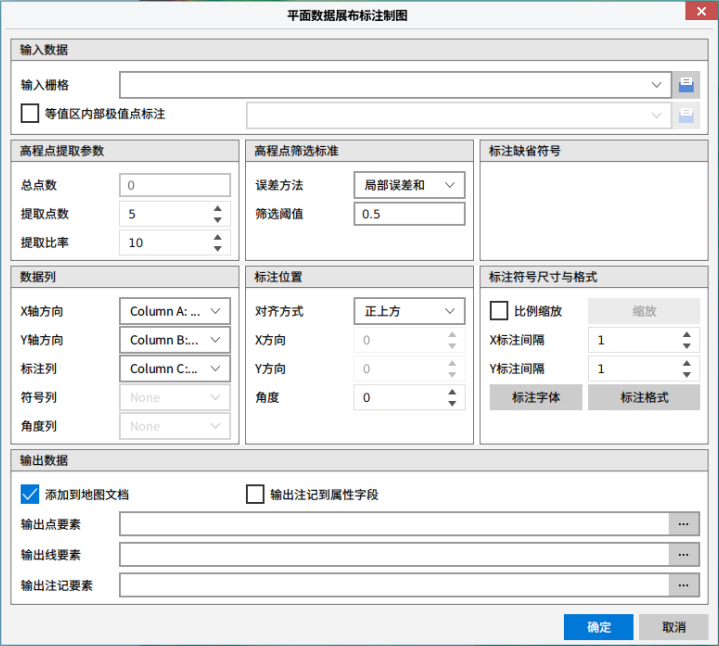Click browse button for 输出注记要素
Screen dimensions: 719x646
[684, 585]
